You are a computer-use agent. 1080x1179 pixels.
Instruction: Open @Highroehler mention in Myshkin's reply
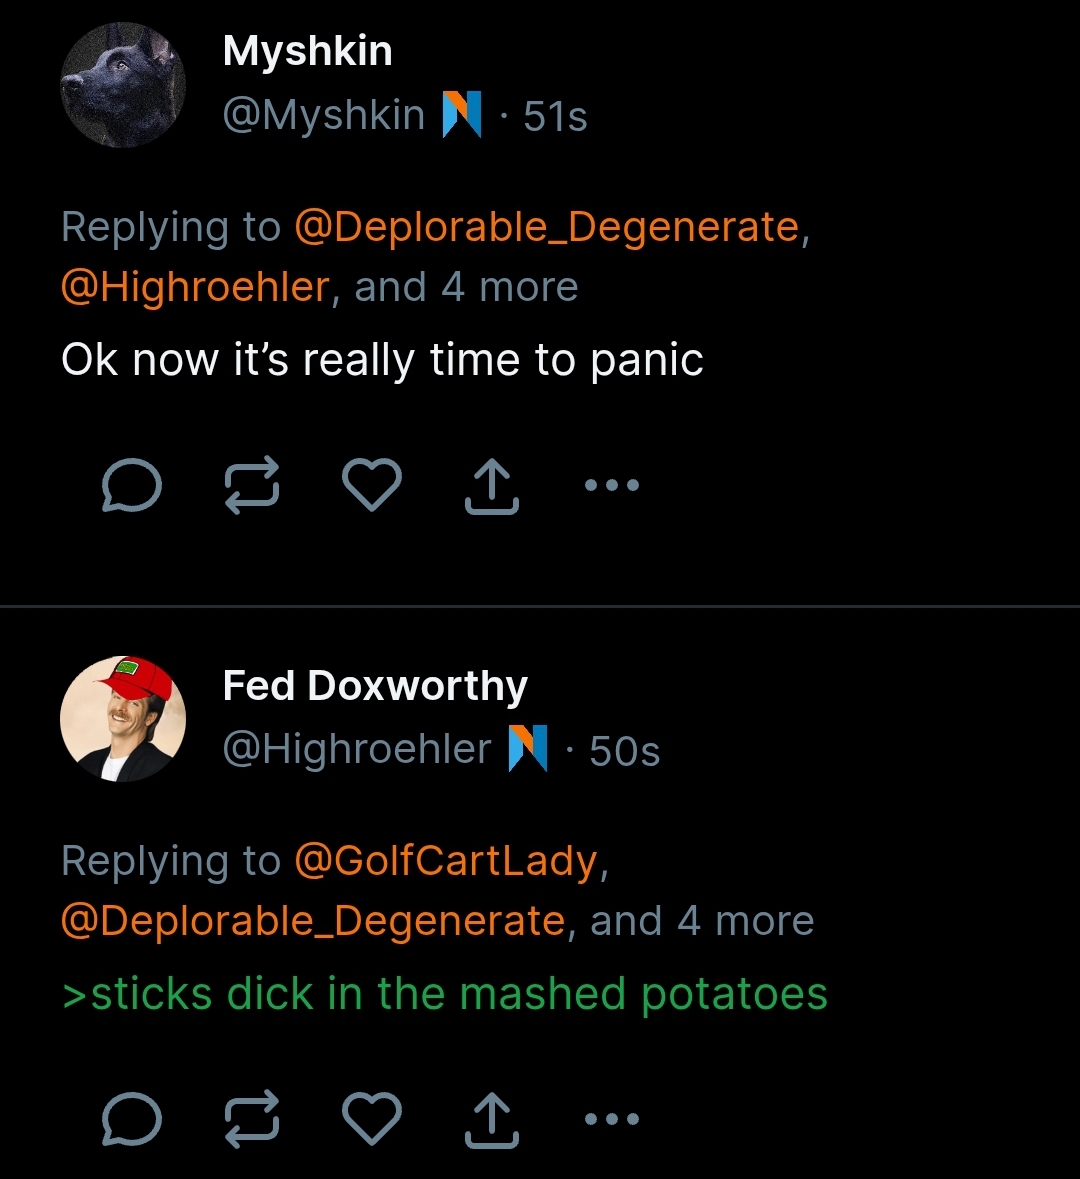pos(195,287)
